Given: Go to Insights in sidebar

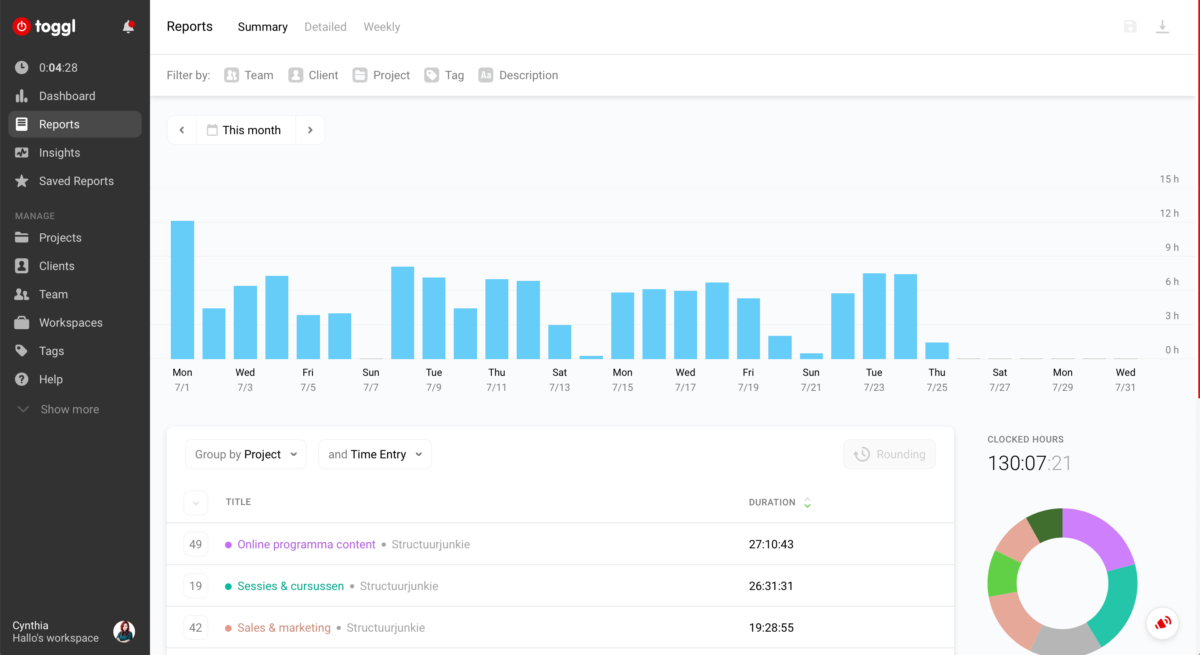Looking at the screenshot, I should click(x=59, y=153).
